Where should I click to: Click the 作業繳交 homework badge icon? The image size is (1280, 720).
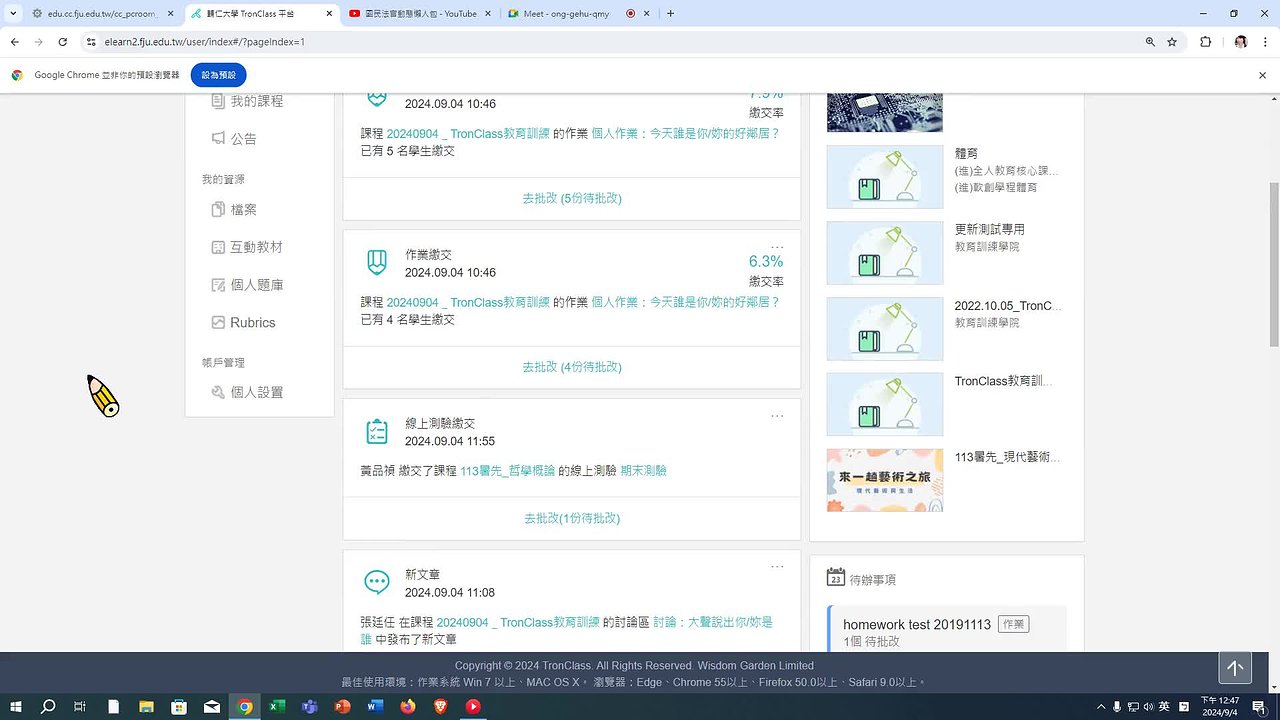(x=377, y=263)
